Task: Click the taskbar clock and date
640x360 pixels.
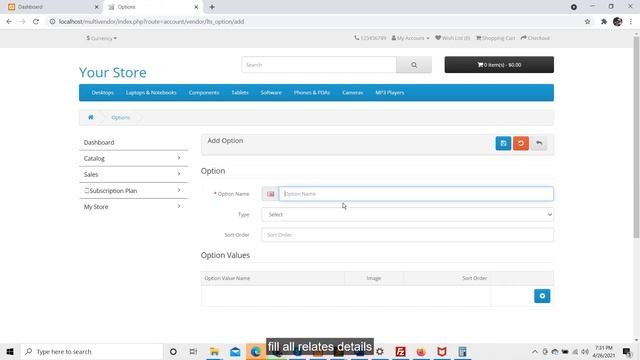Action: (603, 351)
